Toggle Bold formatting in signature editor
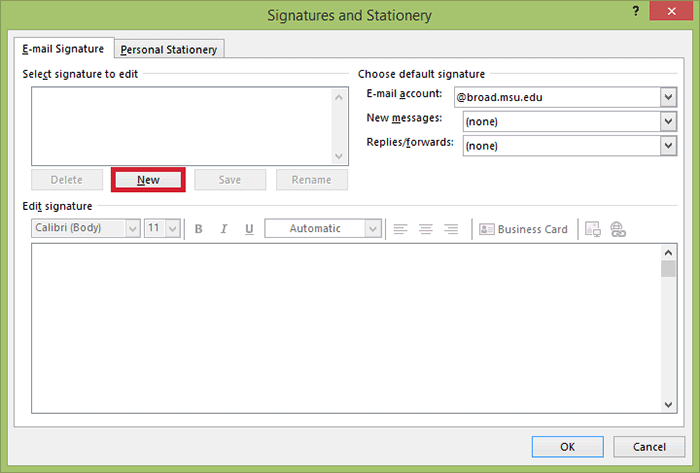The image size is (700, 473). (x=199, y=229)
